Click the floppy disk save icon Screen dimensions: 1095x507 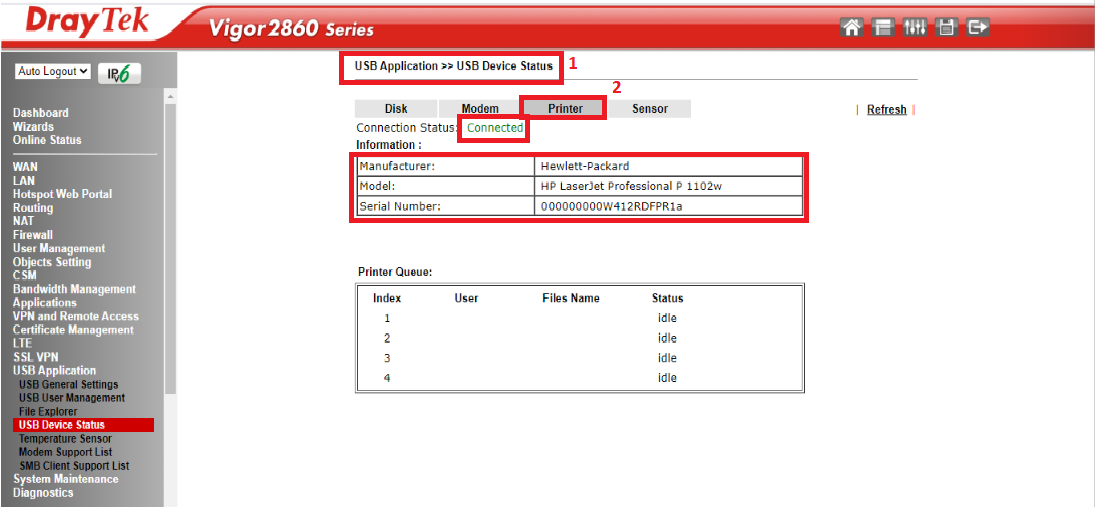pyautogui.click(x=946, y=28)
